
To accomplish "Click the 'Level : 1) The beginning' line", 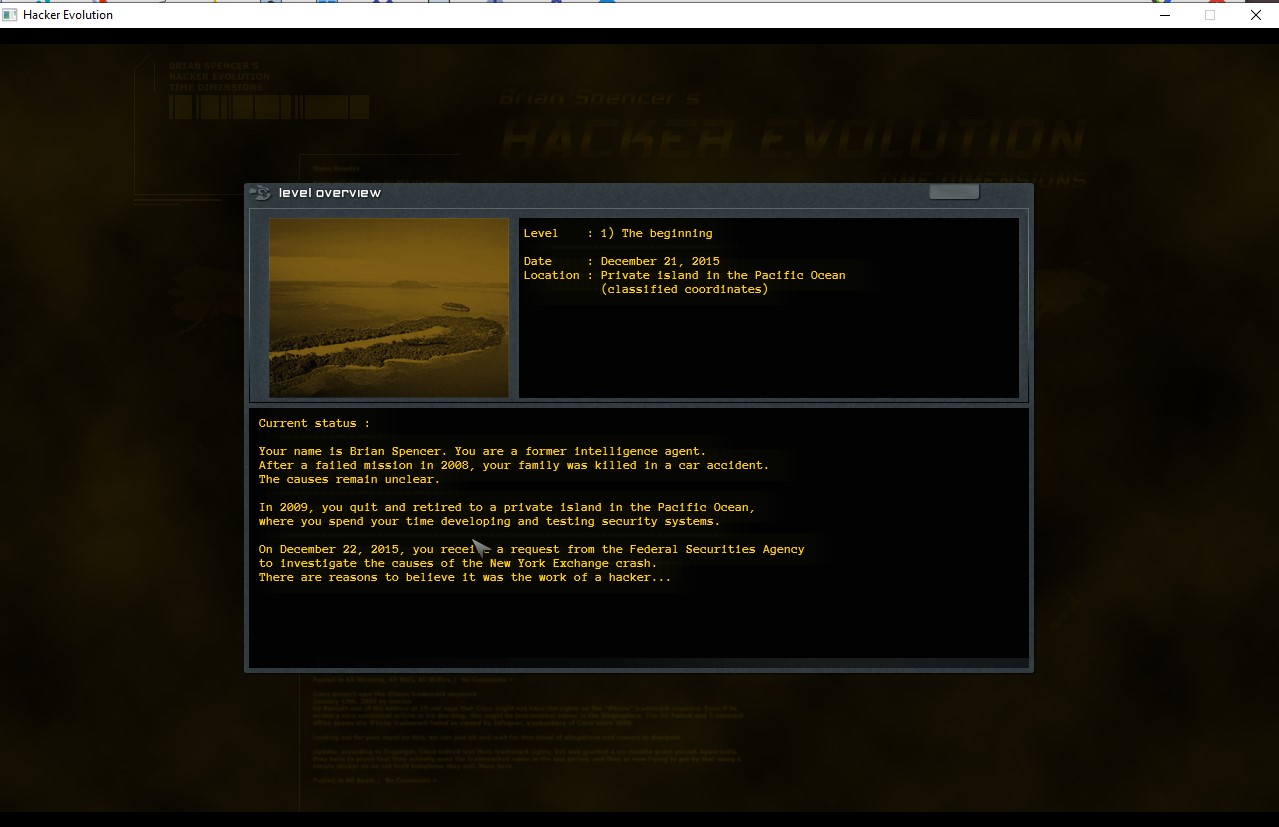I will pyautogui.click(x=618, y=233).
